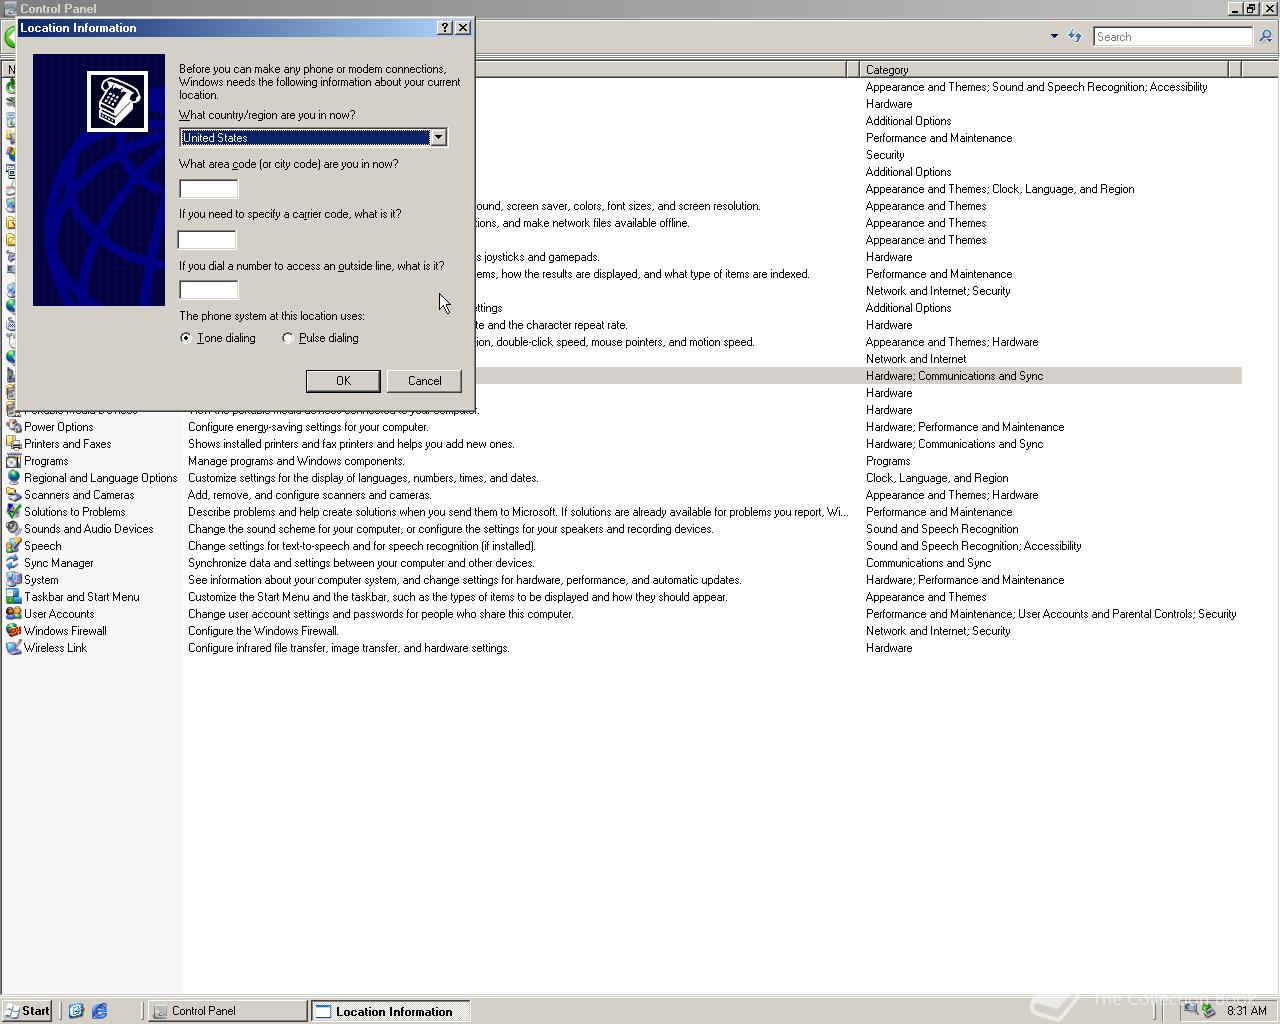Click the magnifier search icon in Control Panel

[x=1265, y=36]
